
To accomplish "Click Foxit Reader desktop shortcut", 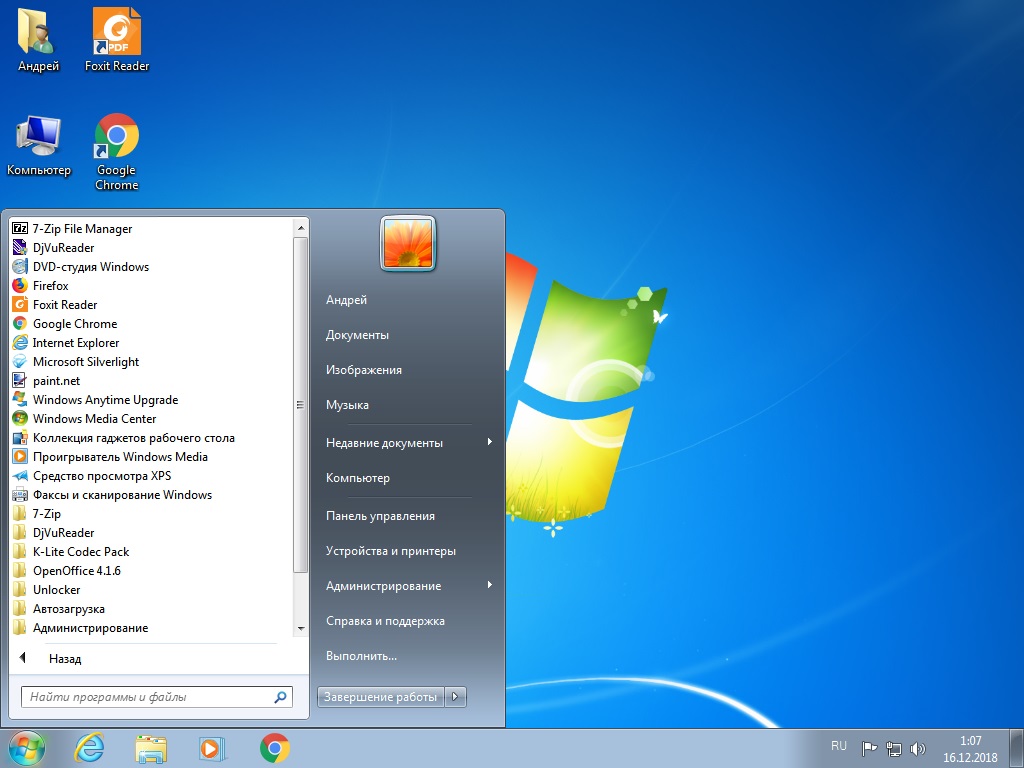I will pos(117,39).
